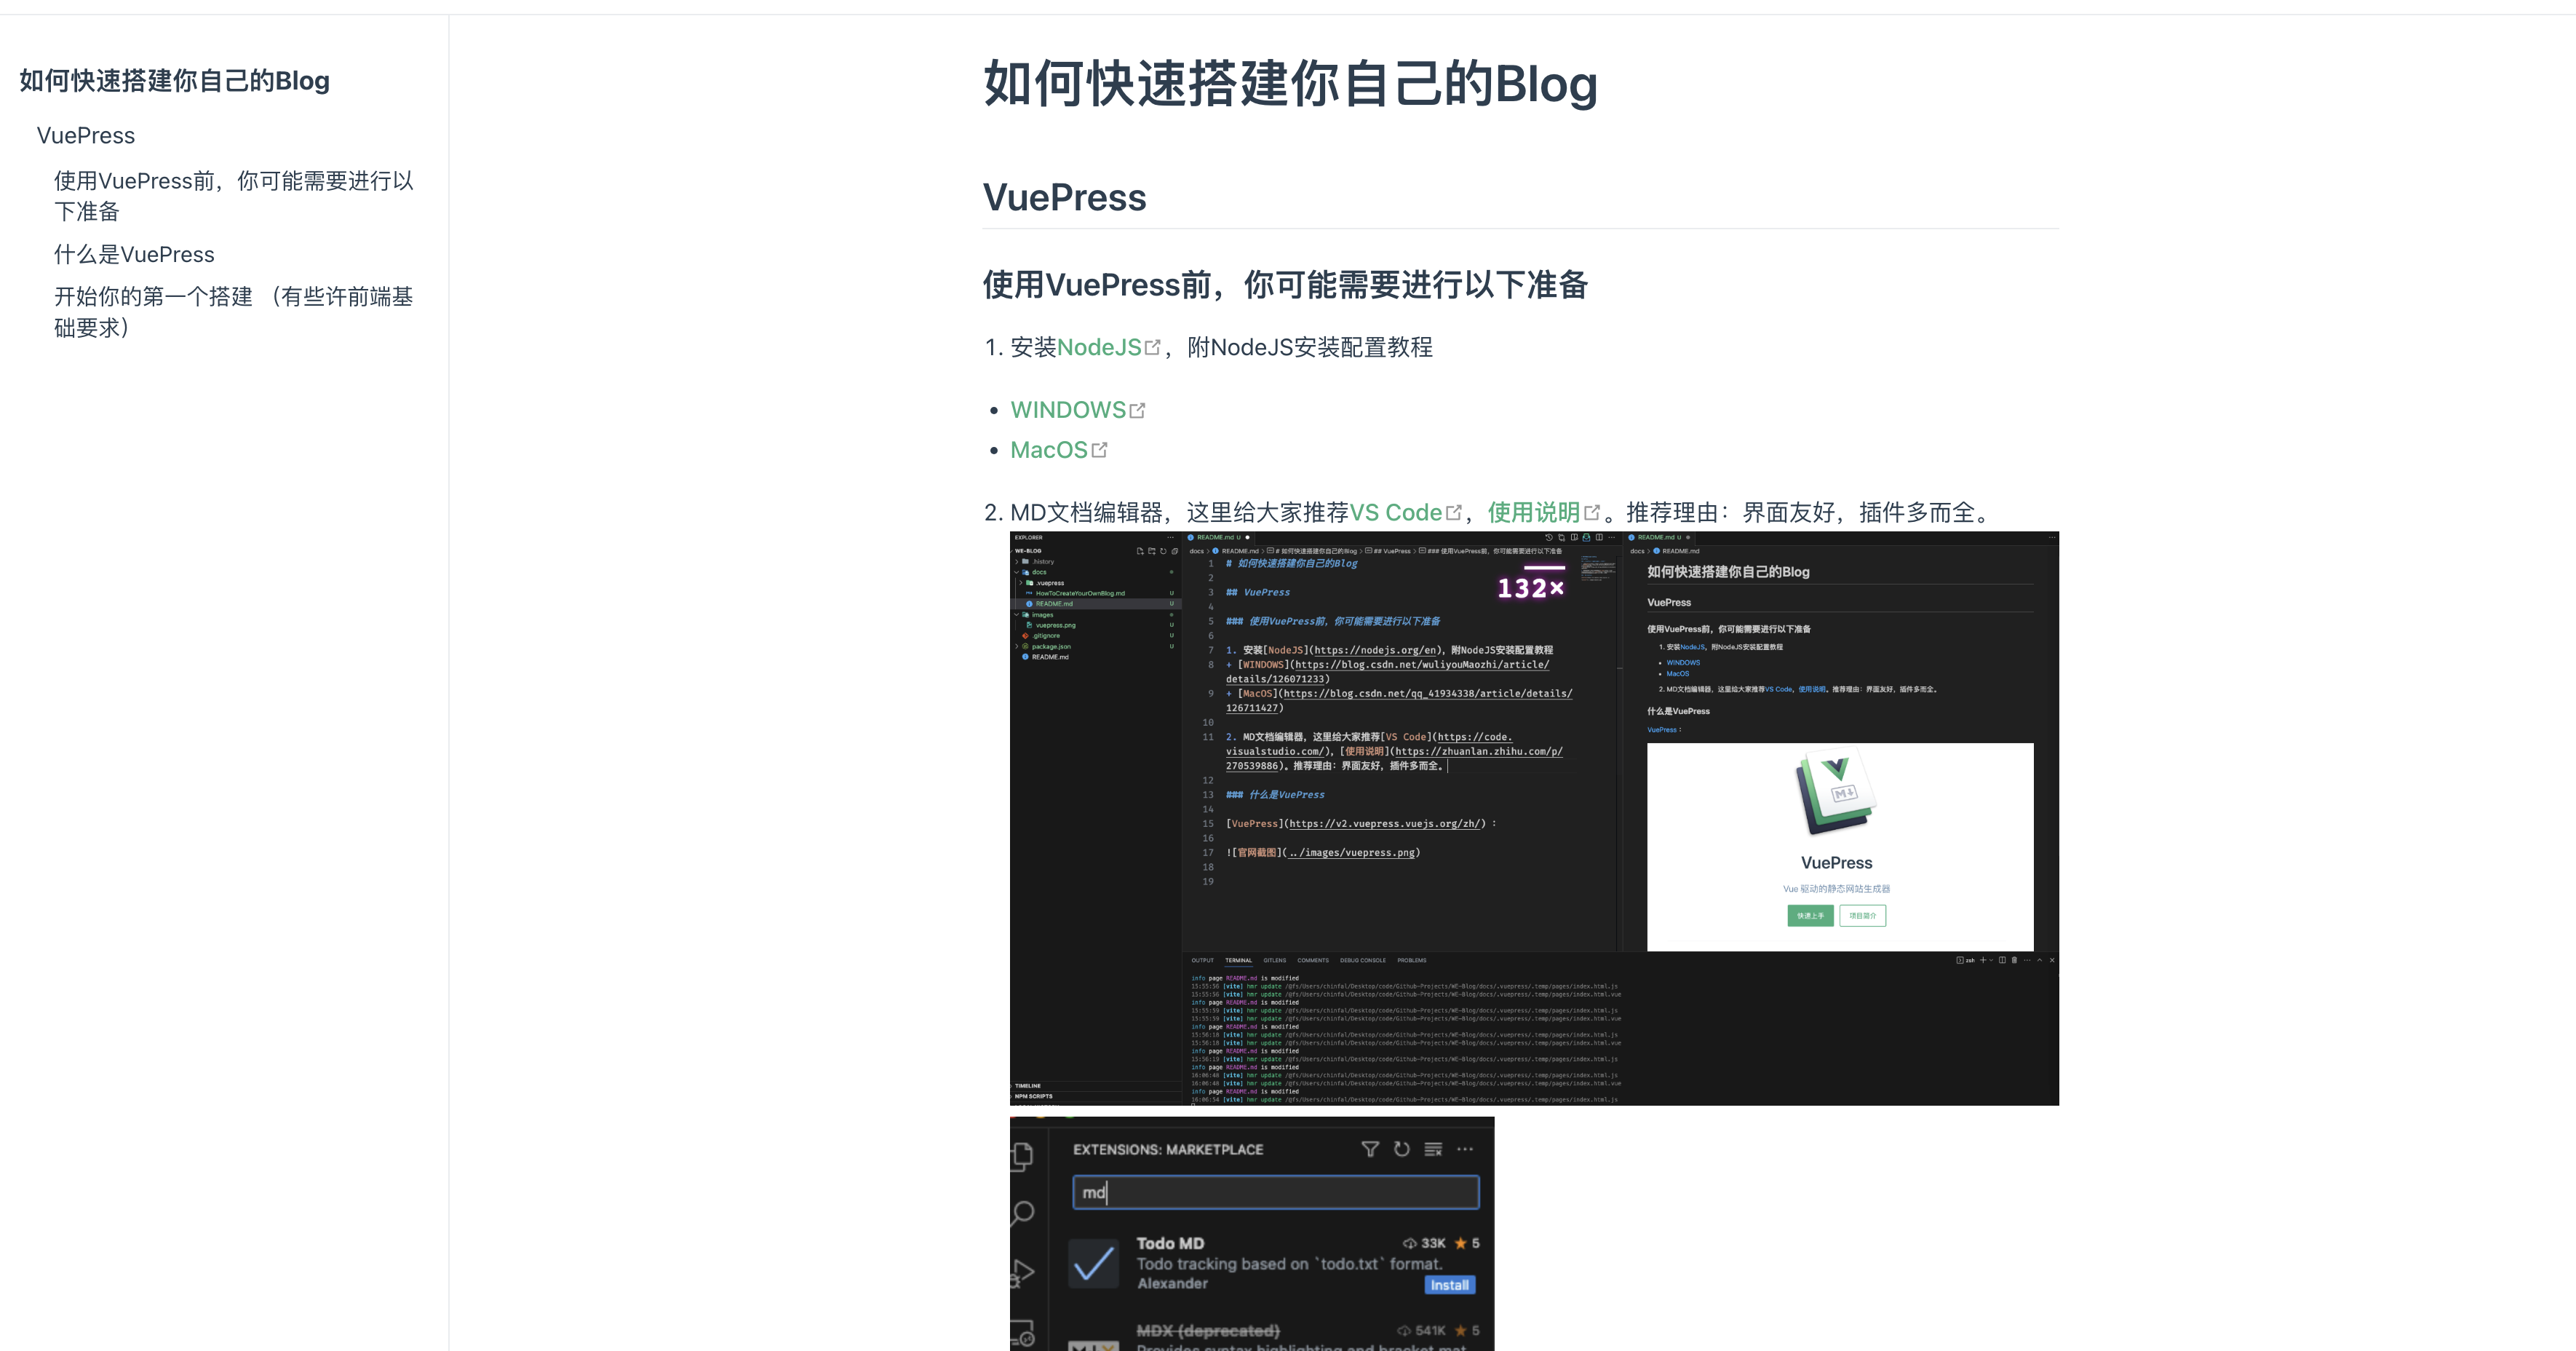Image resolution: width=2576 pixels, height=1351 pixels.
Task: Click the MDX (deprecated) extension name
Action: [x=1208, y=1331]
